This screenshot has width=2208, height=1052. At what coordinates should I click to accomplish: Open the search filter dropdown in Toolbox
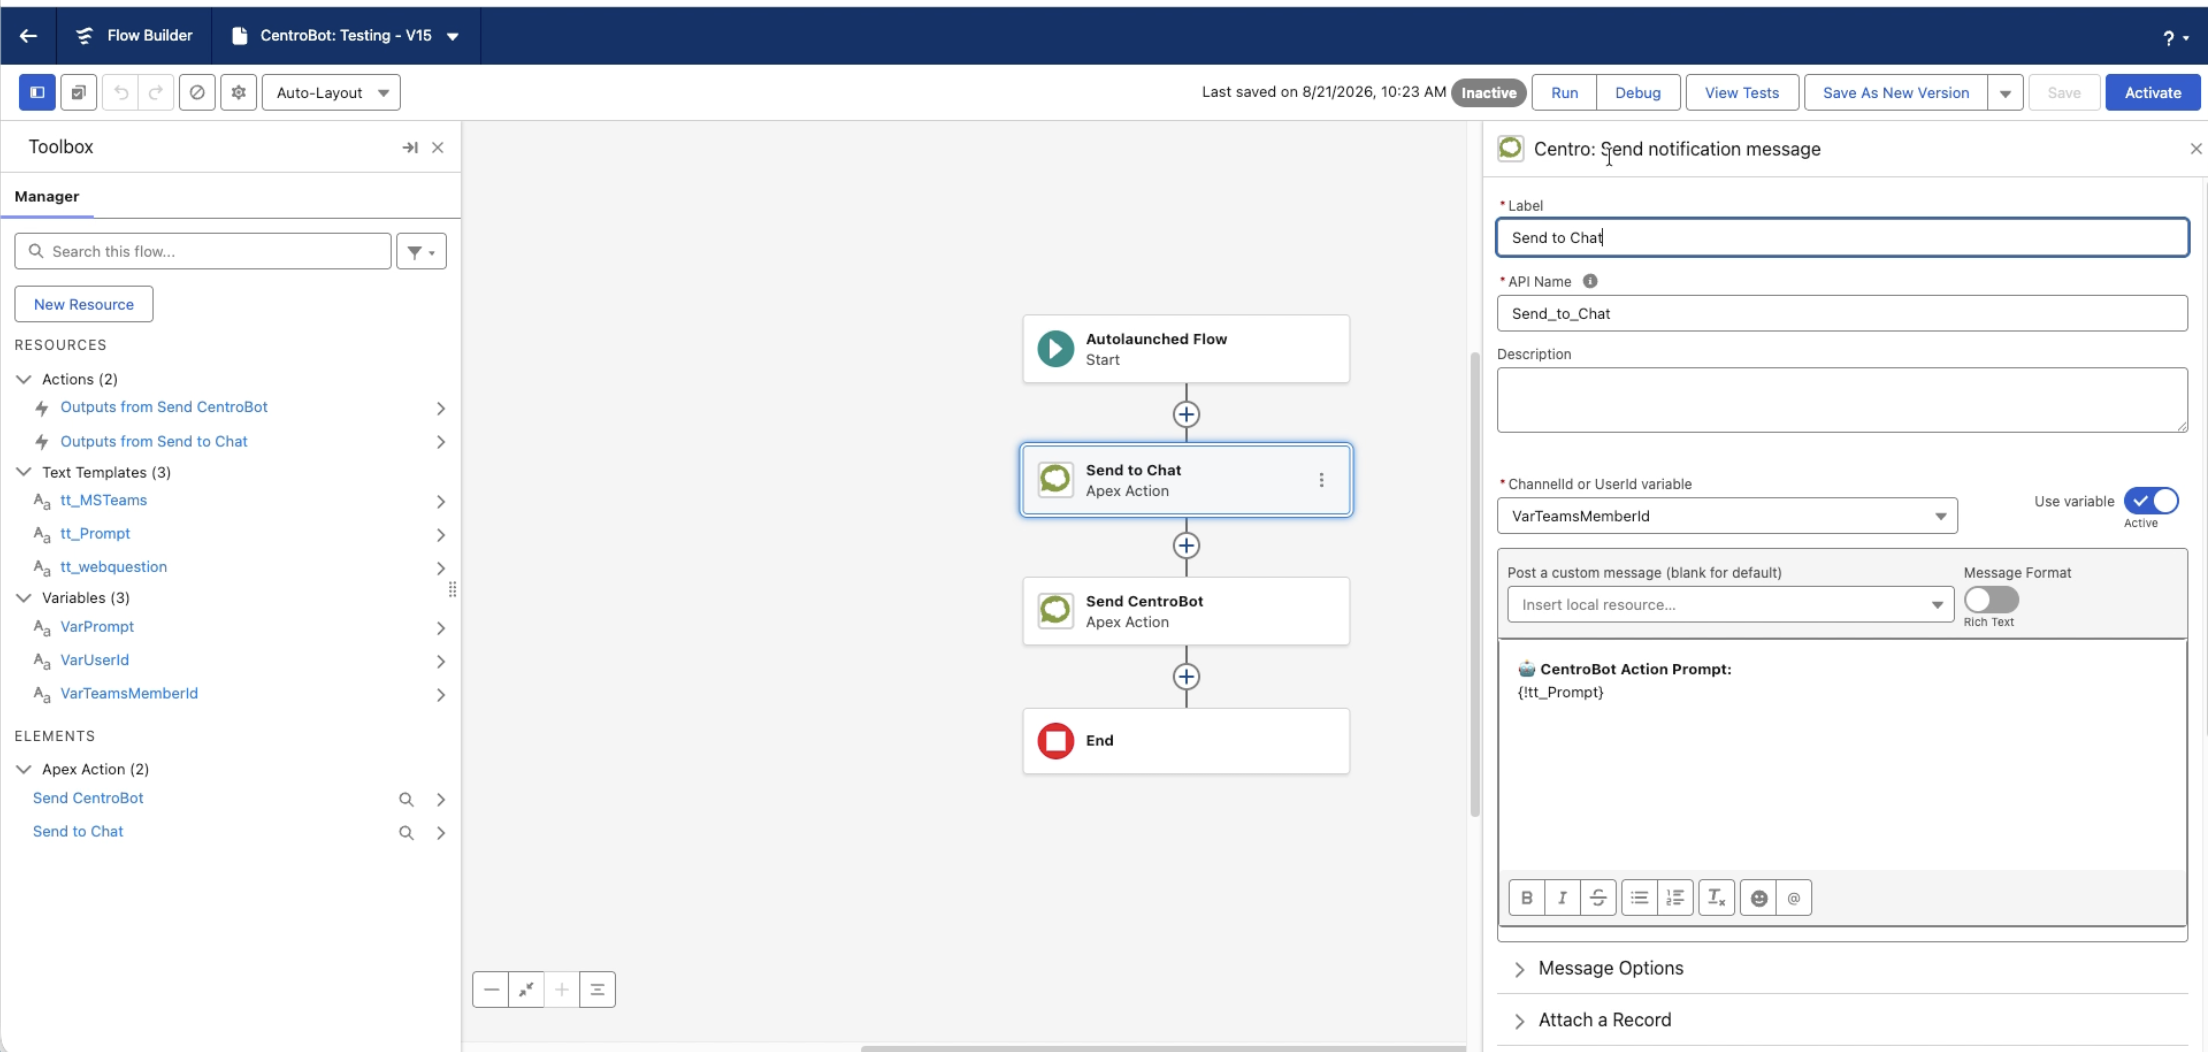tap(421, 252)
